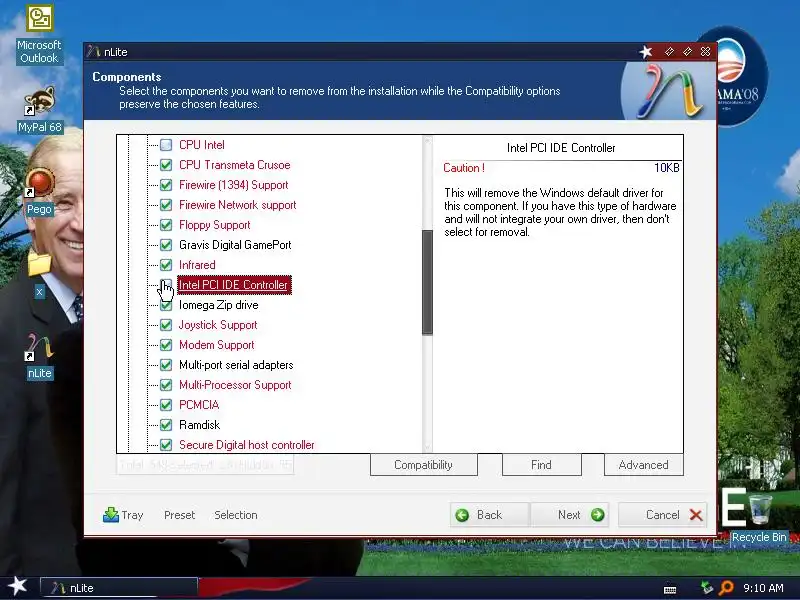Select the CPU Intel tree item
Image resolution: width=800 pixels, height=600 pixels.
point(202,145)
